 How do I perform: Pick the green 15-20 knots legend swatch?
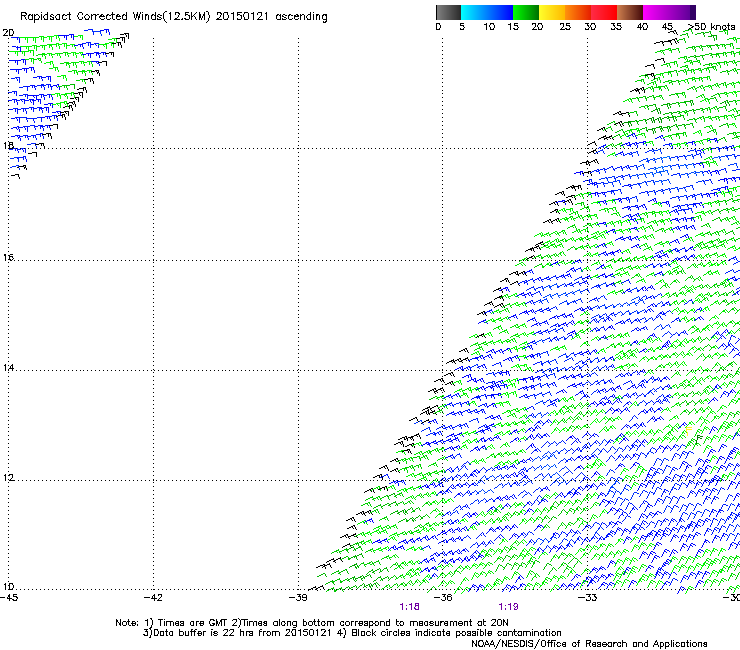(x=526, y=12)
